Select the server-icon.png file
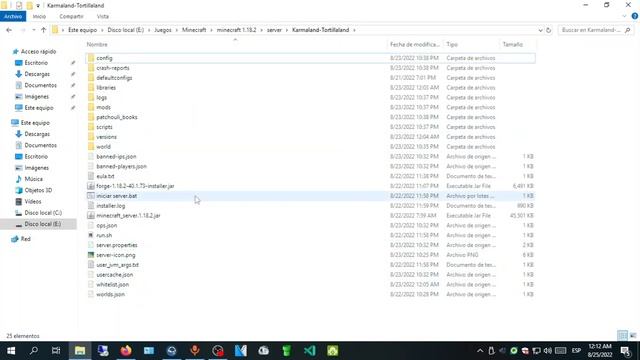 tap(116, 255)
